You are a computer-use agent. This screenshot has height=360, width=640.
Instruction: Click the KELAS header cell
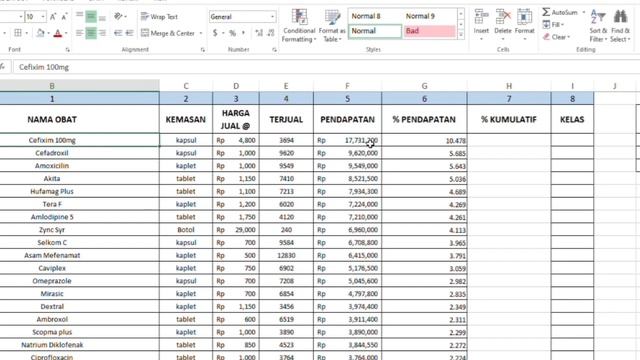pos(572,120)
